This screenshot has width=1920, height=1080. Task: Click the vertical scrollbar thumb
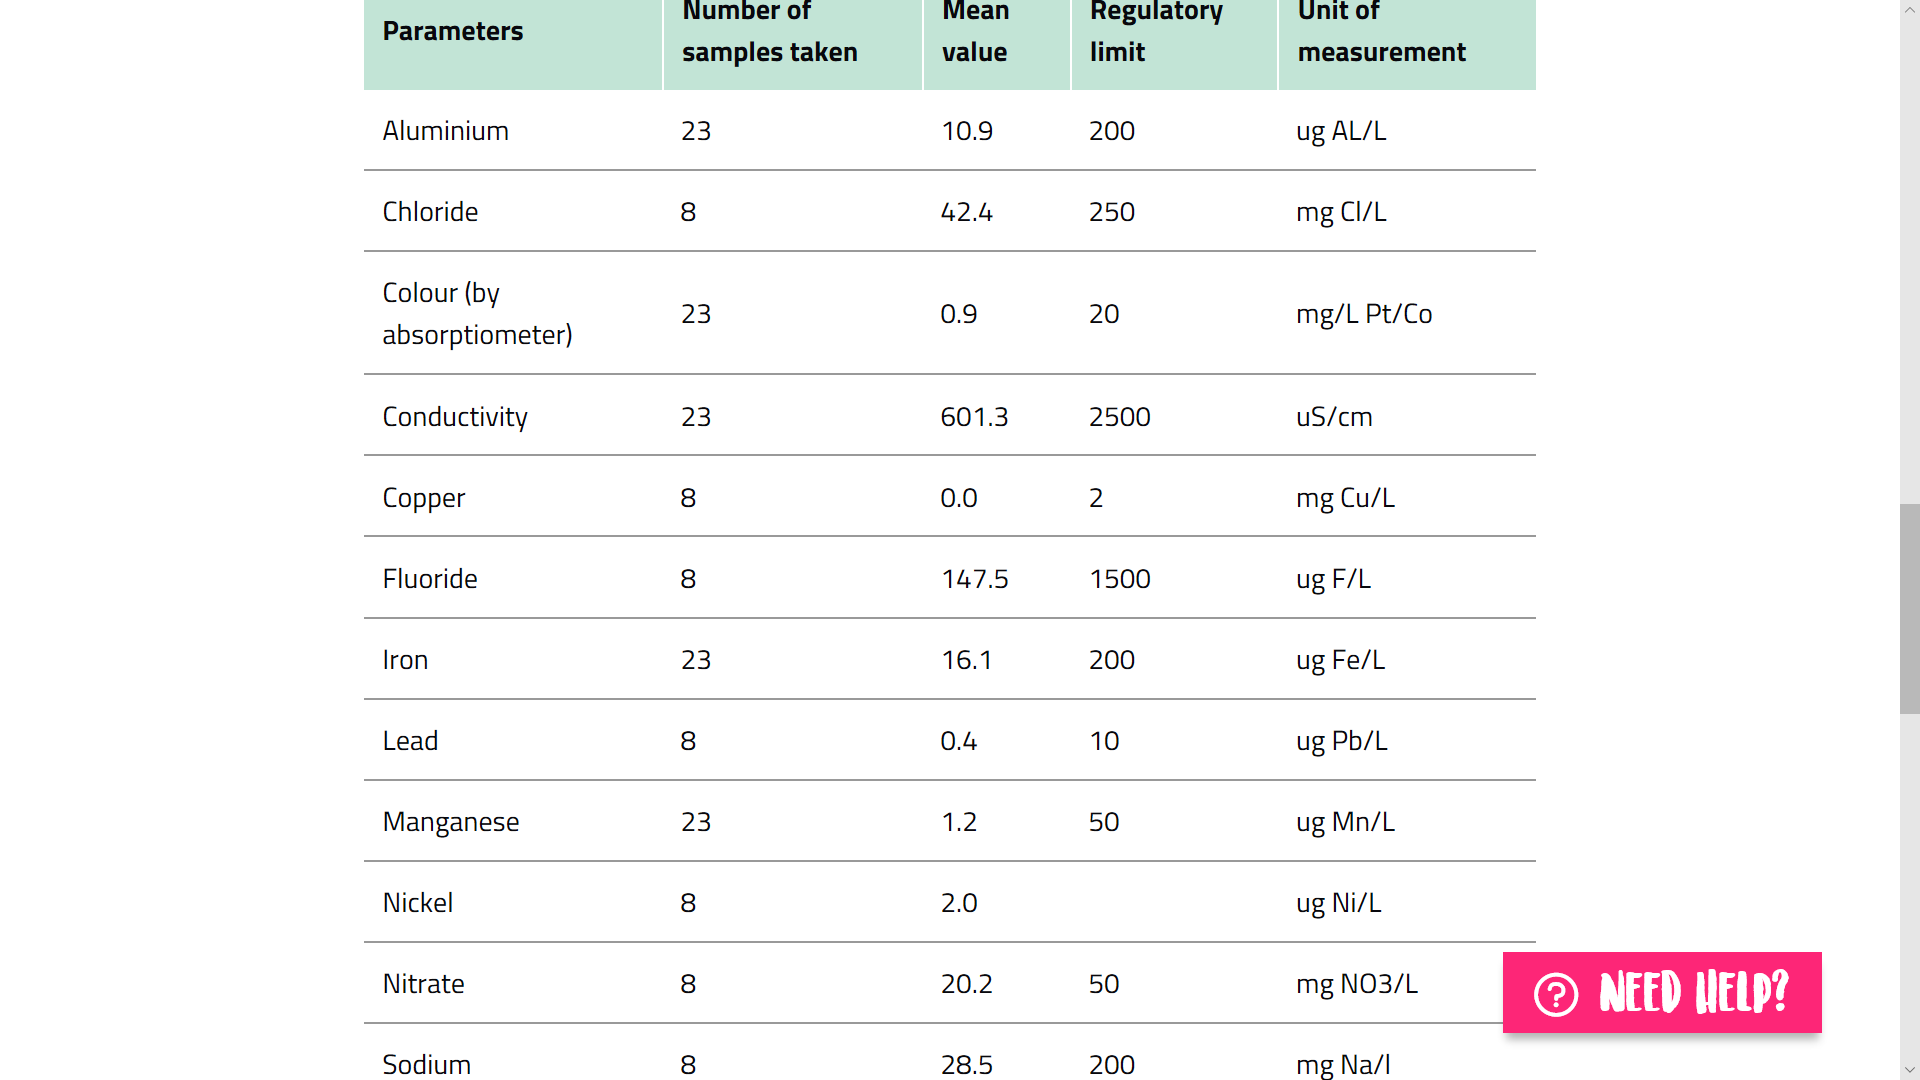[x=1910, y=609]
